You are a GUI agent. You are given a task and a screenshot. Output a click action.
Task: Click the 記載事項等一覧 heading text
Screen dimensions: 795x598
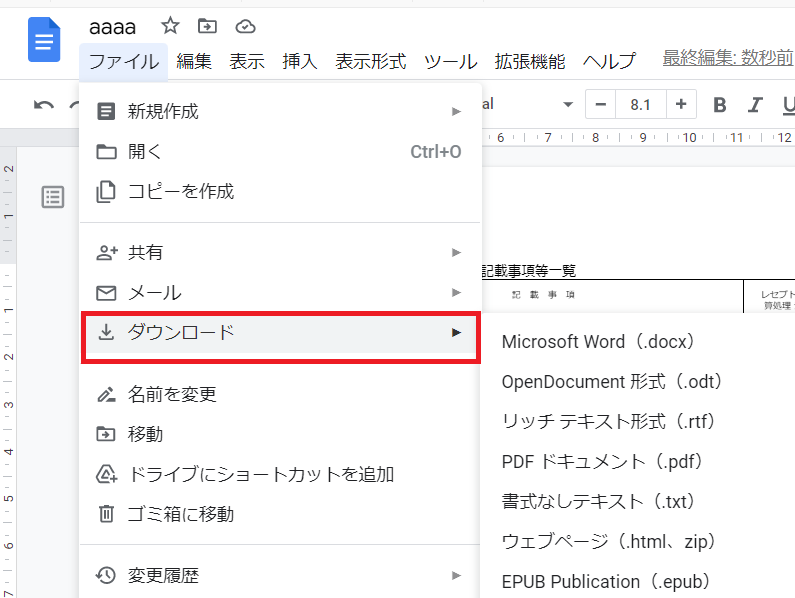[528, 271]
